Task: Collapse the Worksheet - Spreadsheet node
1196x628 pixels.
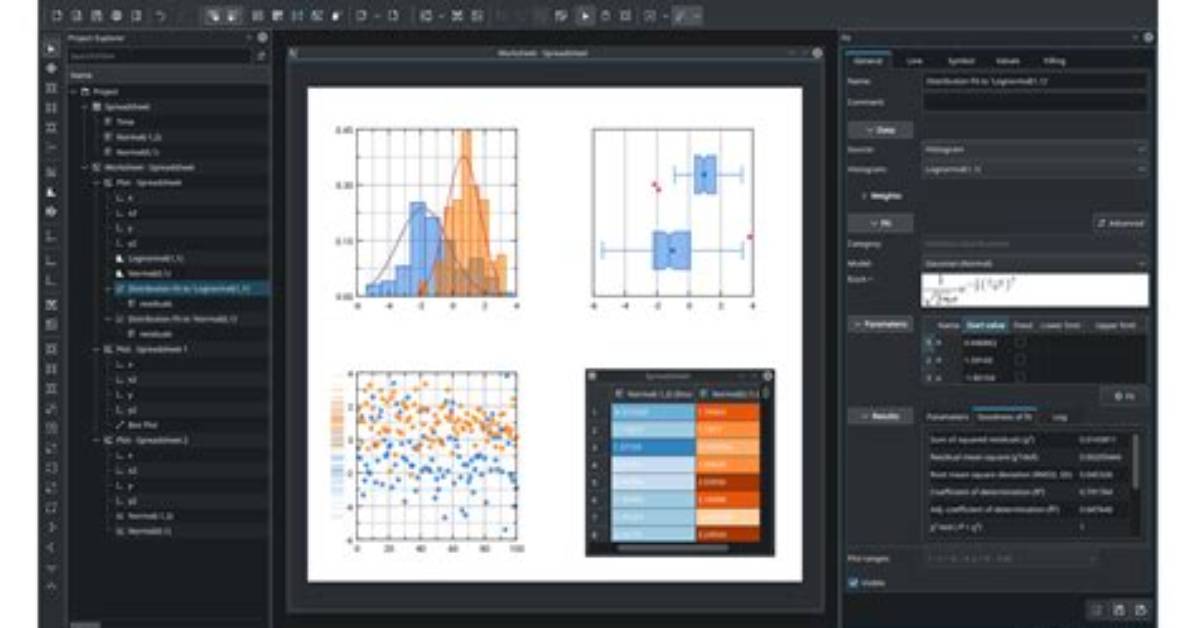Action: [85, 167]
